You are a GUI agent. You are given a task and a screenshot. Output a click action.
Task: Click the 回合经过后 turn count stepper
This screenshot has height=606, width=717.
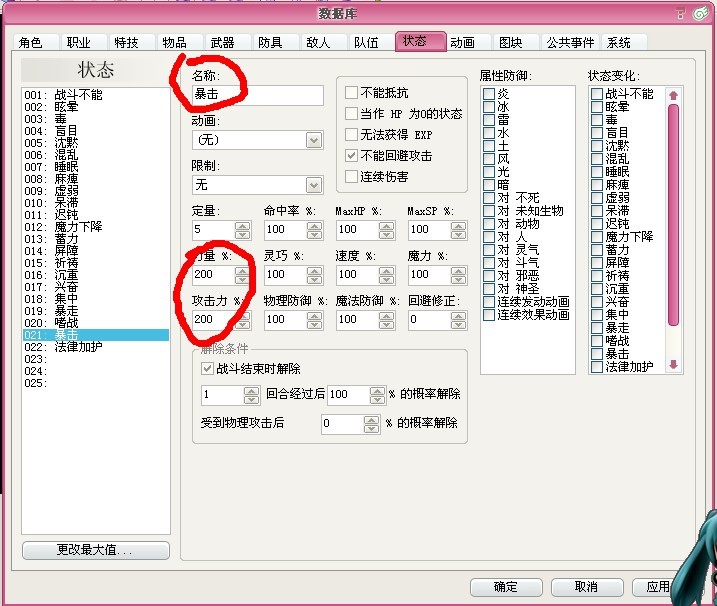coord(251,395)
